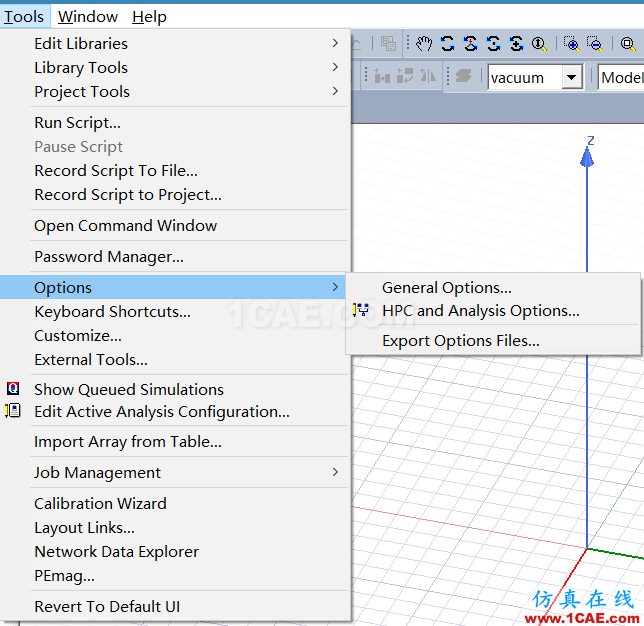Open the Tools menu
The height and width of the screenshot is (626, 644).
click(24, 17)
